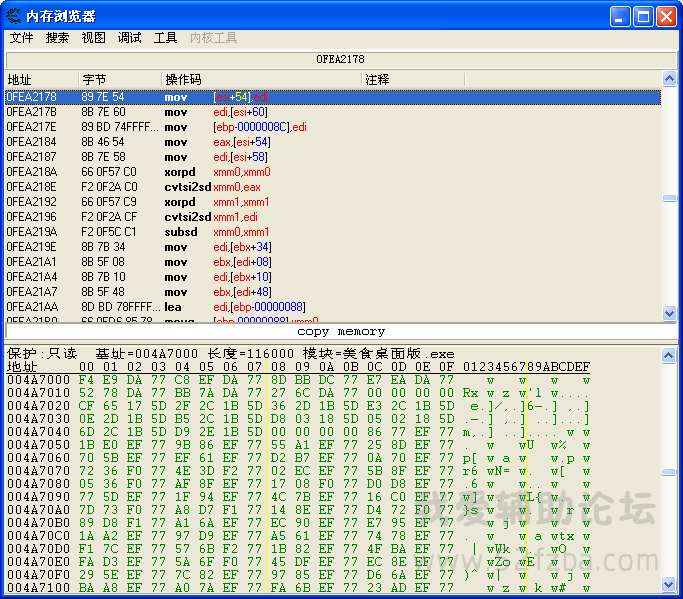Viewport: 683px width, 599px height.
Task: Click disassembler scroll up arrow
Action: point(669,79)
